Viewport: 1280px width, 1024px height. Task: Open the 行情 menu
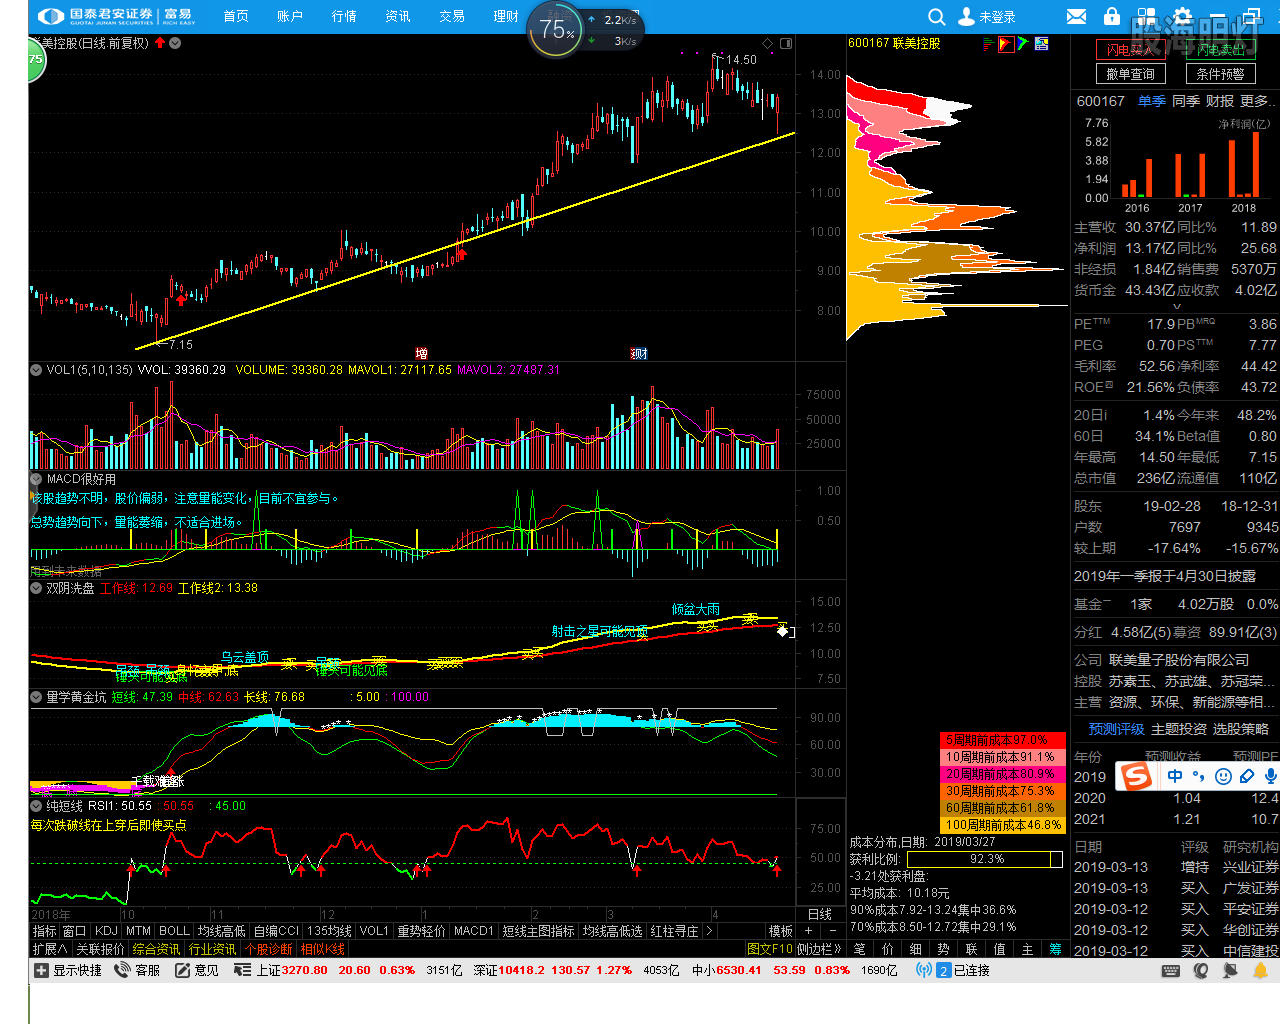pos(344,16)
